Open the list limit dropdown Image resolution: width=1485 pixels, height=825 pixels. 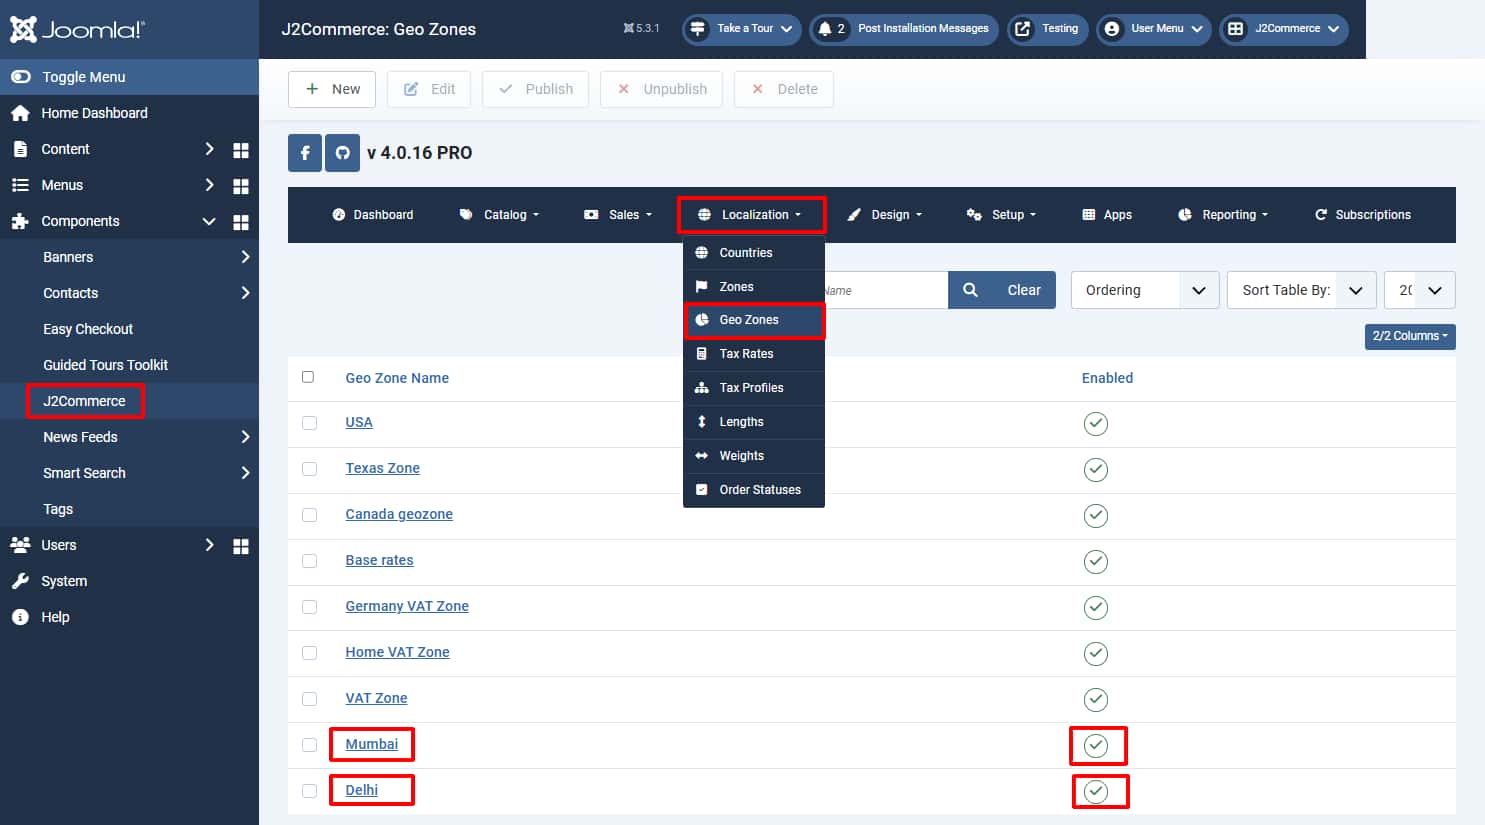click(1420, 290)
